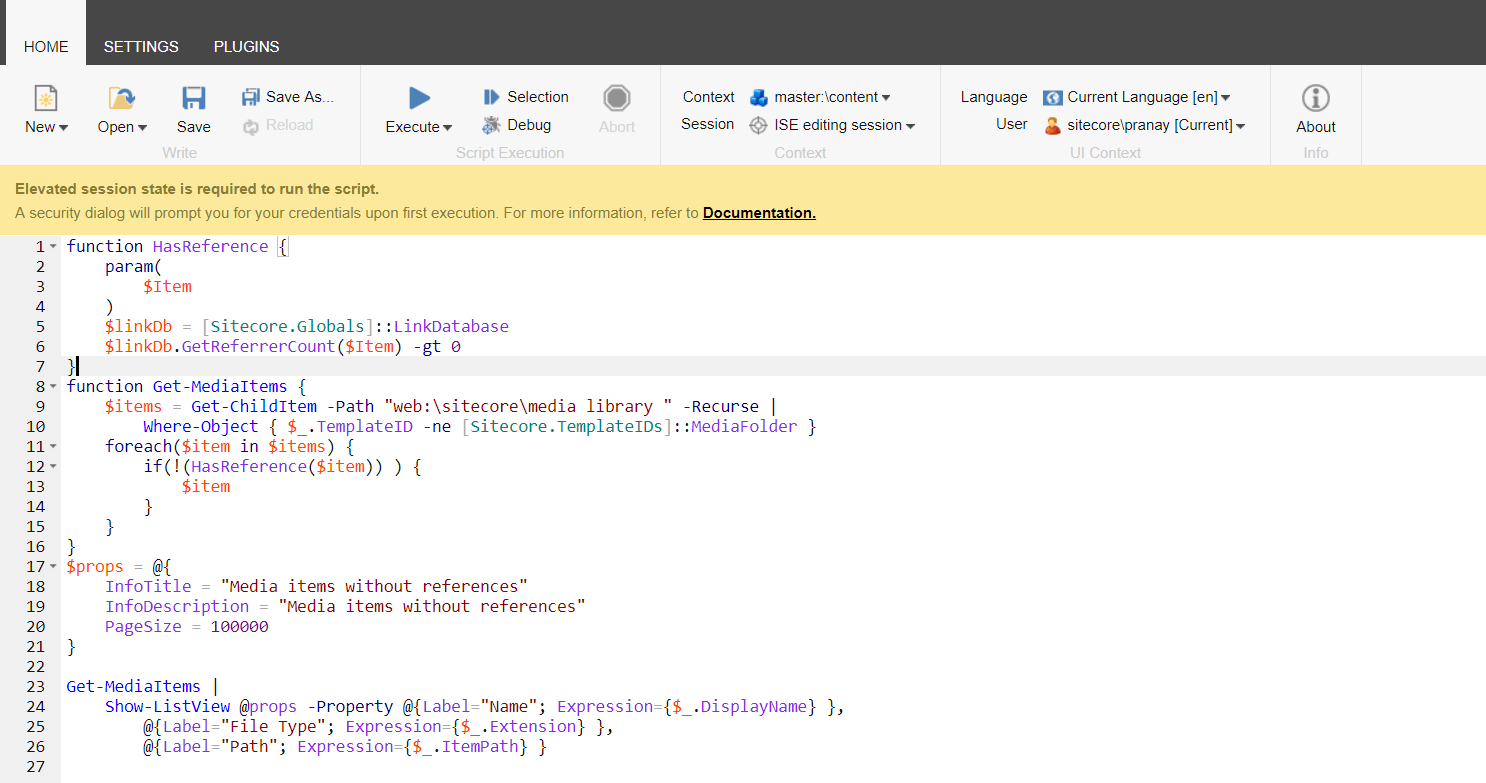The width and height of the screenshot is (1486, 783).
Task: Click the About info icon
Action: (x=1316, y=97)
